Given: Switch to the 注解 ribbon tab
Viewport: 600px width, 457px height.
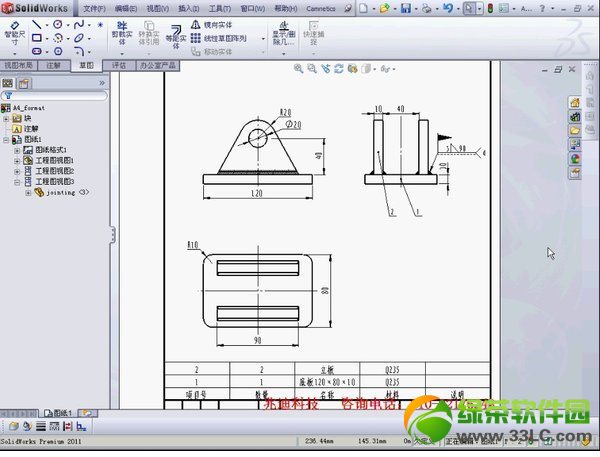Looking at the screenshot, I should tap(53, 65).
